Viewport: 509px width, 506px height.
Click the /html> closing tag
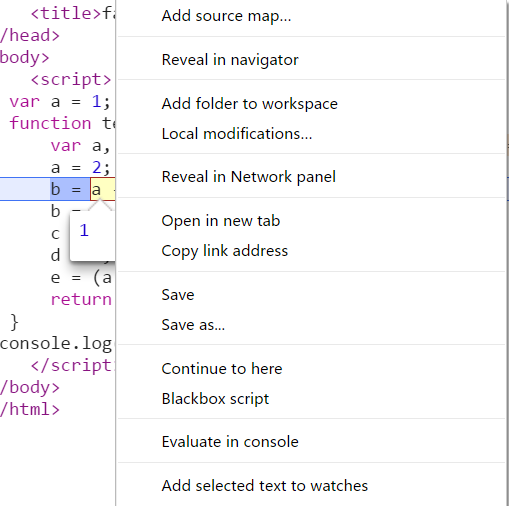30,409
